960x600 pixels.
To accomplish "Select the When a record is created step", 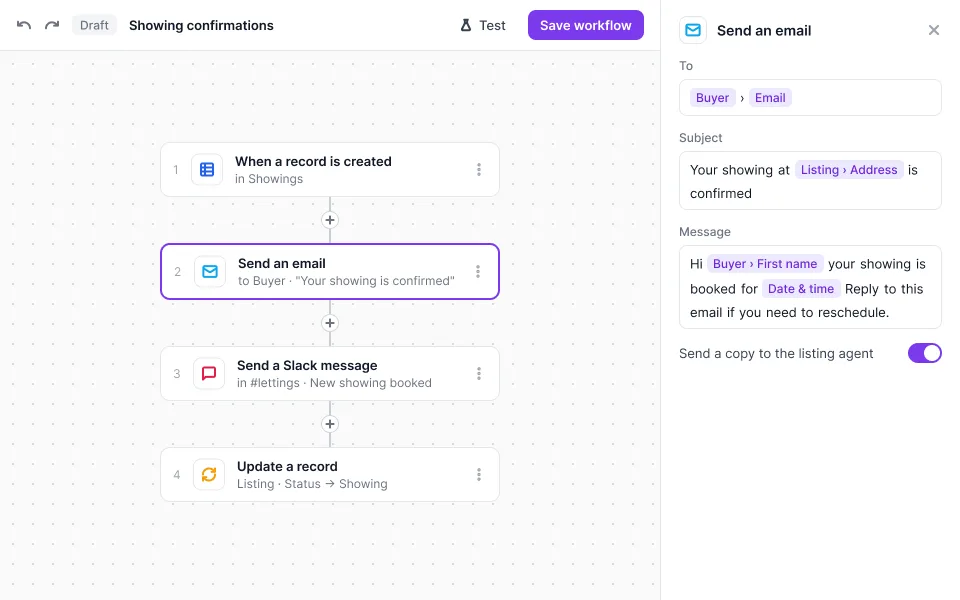I will (x=330, y=170).
